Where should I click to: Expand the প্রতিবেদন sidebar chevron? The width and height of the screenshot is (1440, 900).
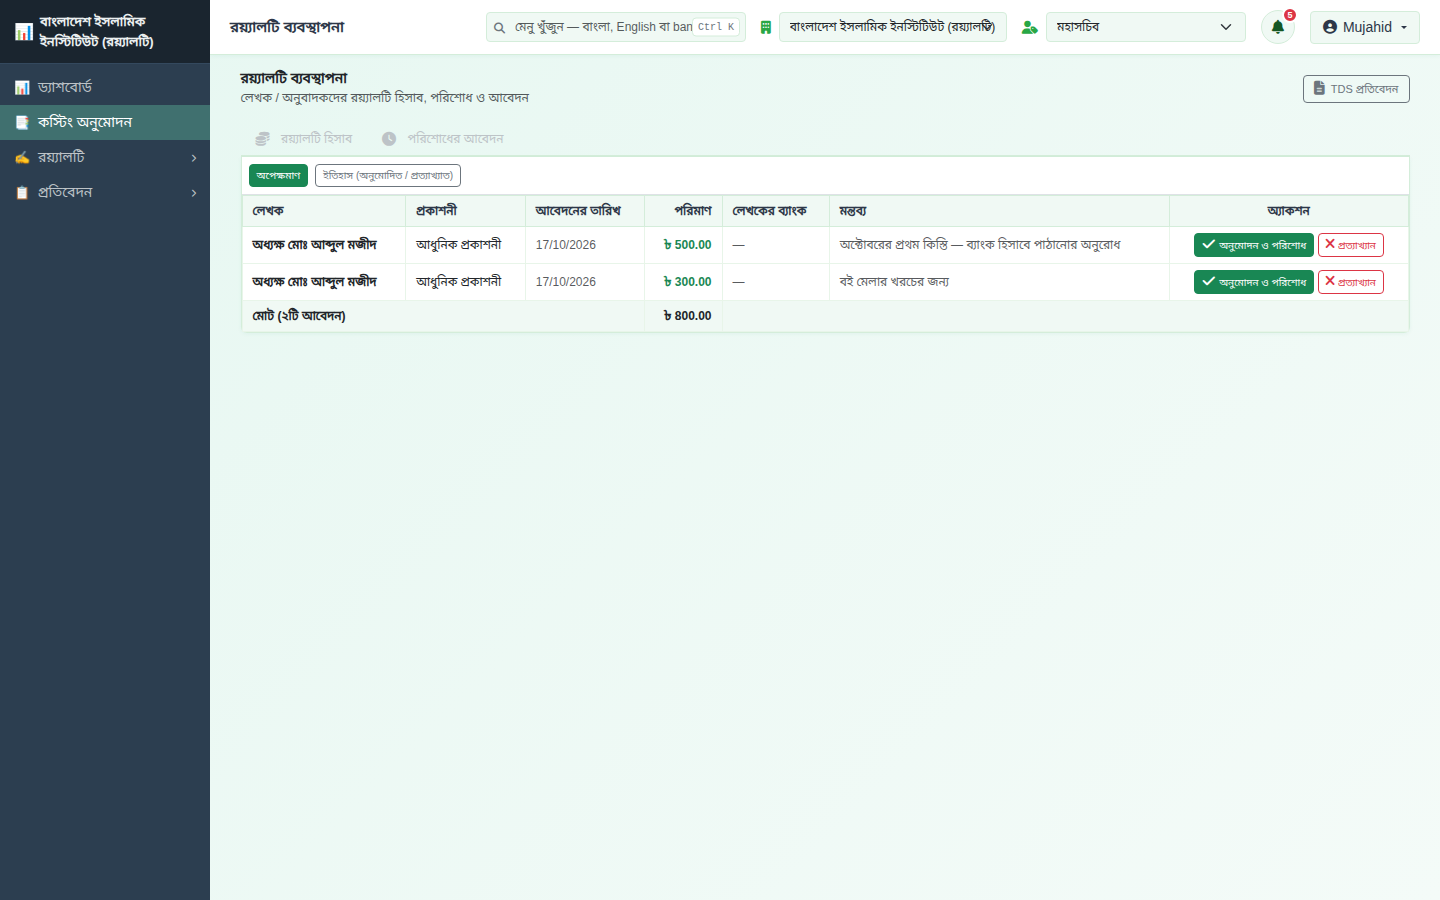194,193
